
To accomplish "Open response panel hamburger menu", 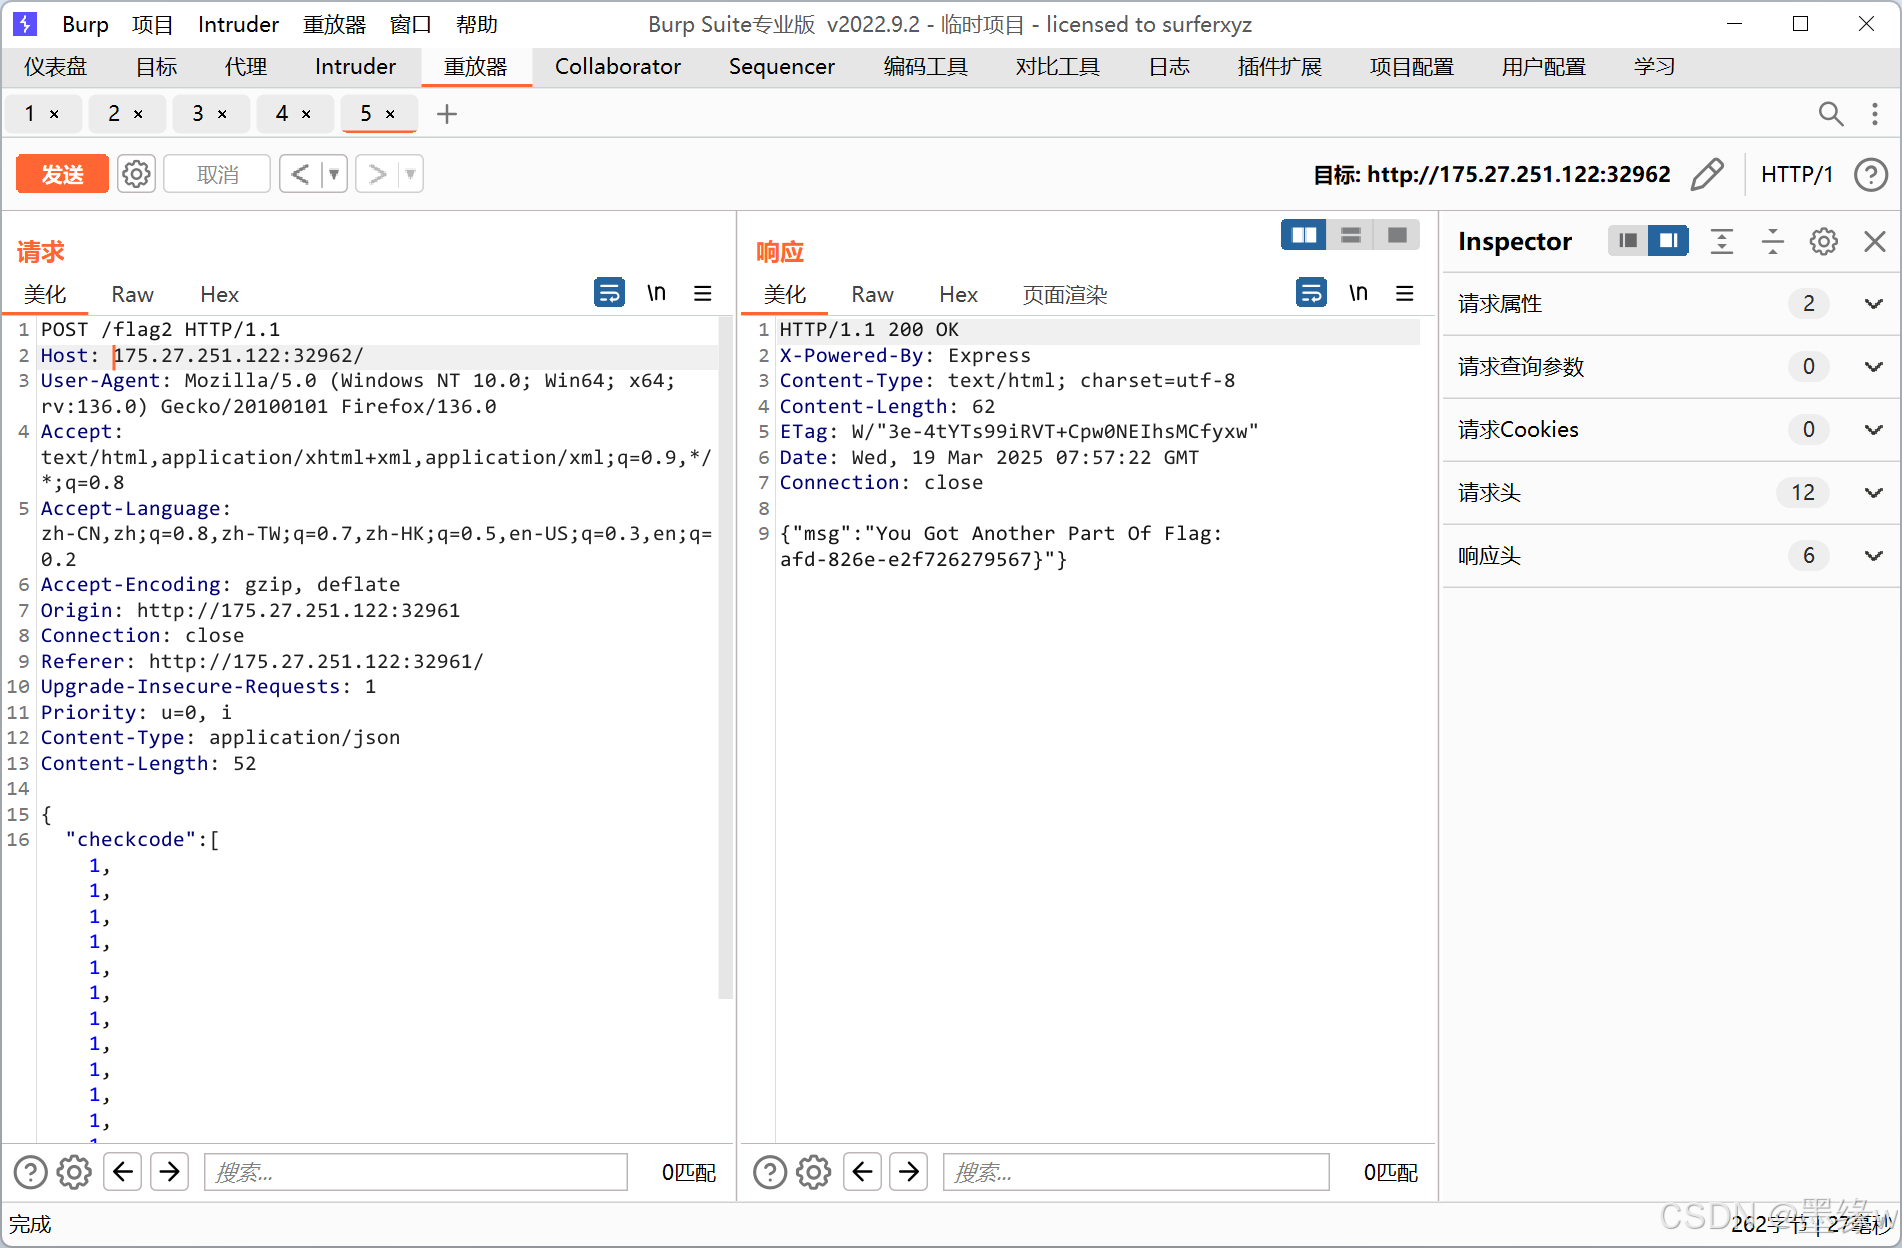I will pyautogui.click(x=1405, y=293).
